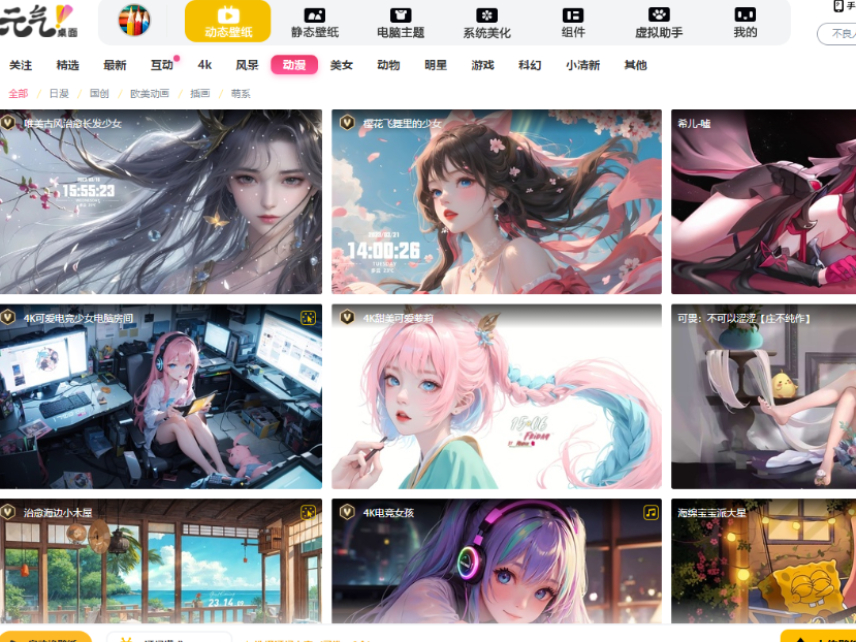This screenshot has height=642, width=856.
Task: Click VIP badge on 唯美古风治愈长发少女
Action: point(8,123)
